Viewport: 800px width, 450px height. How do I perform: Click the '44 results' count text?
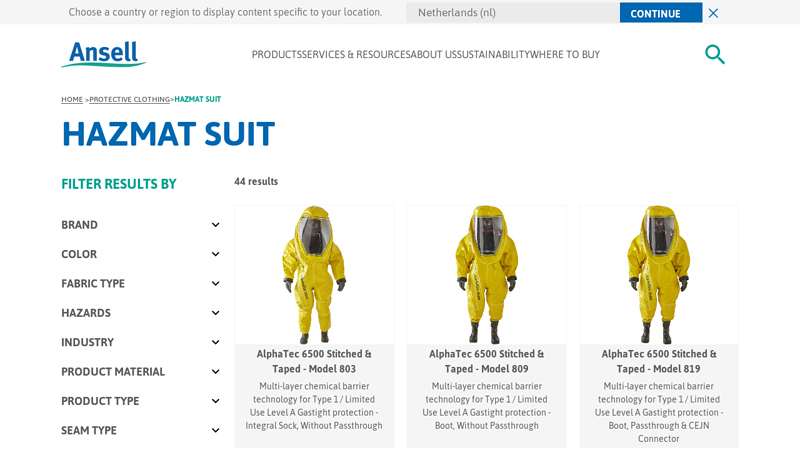pos(256,182)
